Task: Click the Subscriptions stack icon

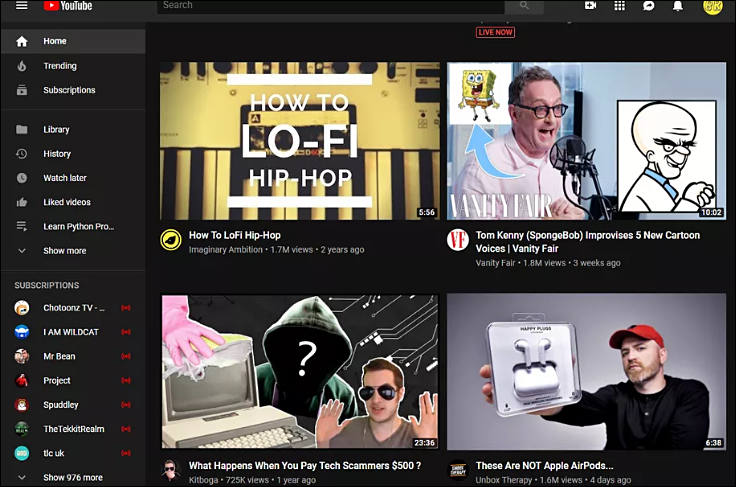Action: click(x=22, y=90)
